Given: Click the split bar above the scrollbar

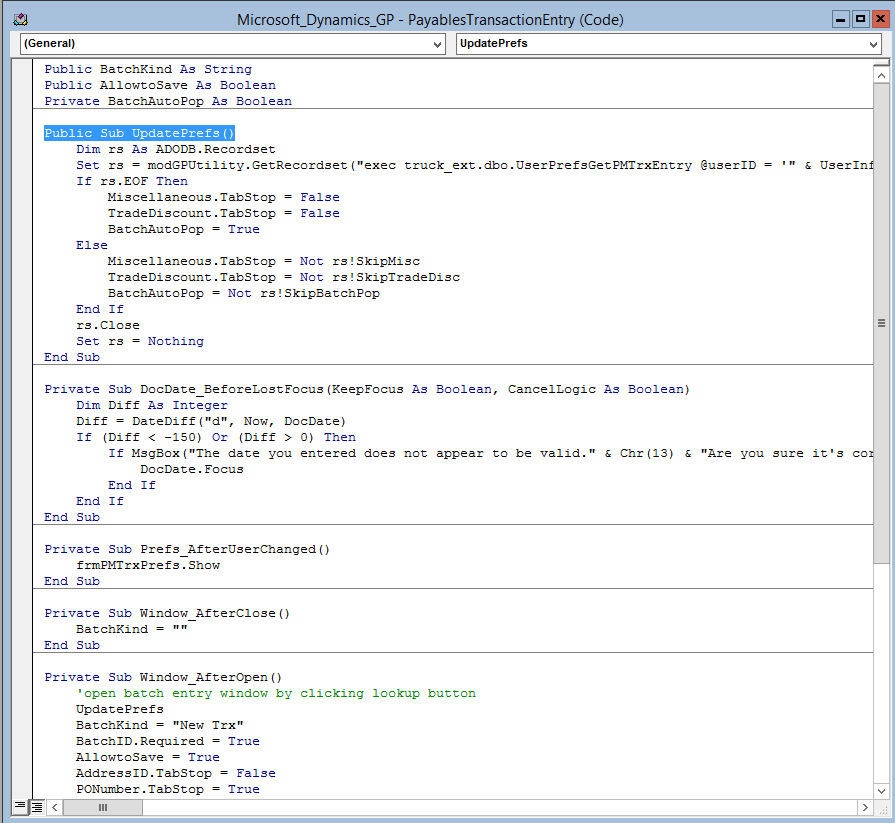Looking at the screenshot, I should click(881, 63).
